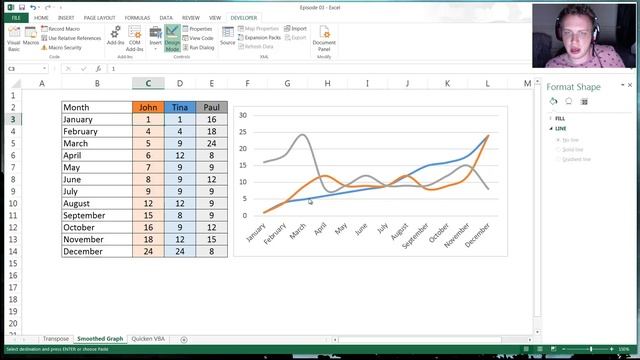Switch to the PAGE LAYOUT tab
Image resolution: width=640 pixels, height=360 pixels.
[x=99, y=18]
